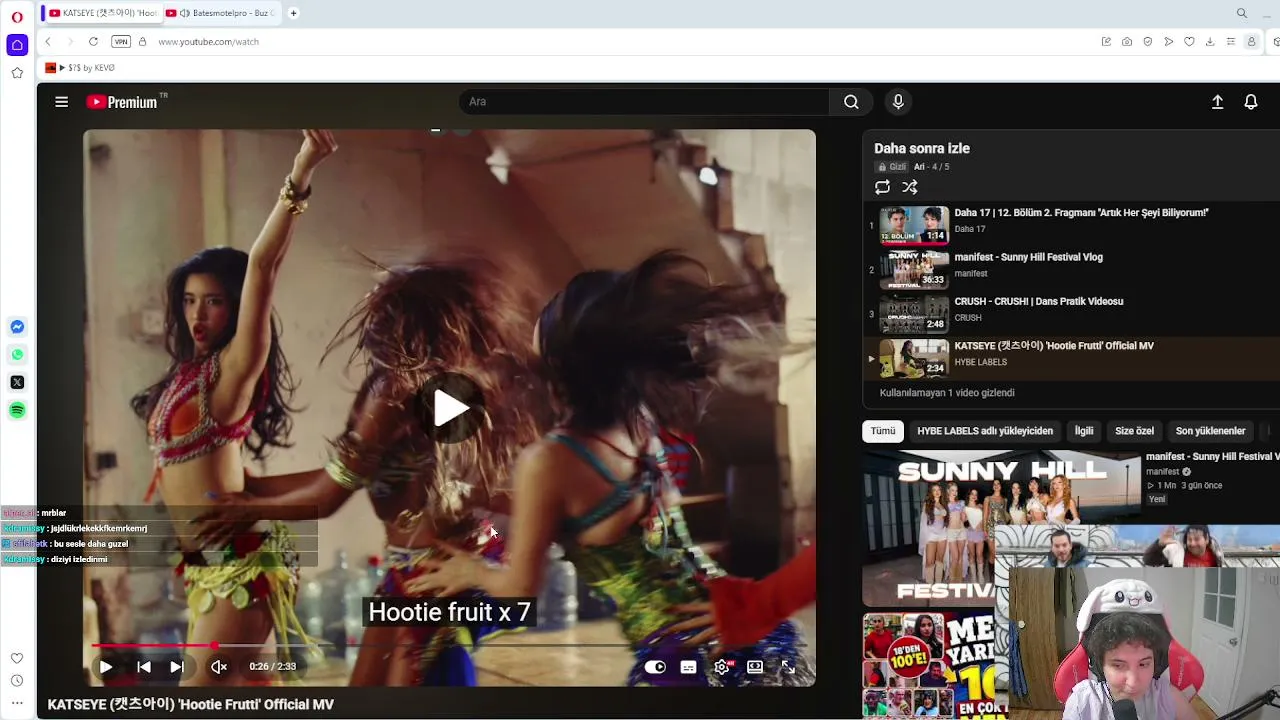This screenshot has width=1280, height=720.
Task: Select the 'Son yüklenenler' filter chip
Action: [1210, 431]
